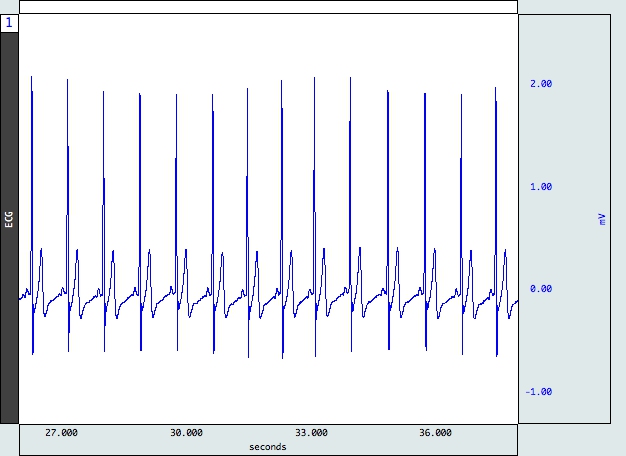The height and width of the screenshot is (456, 626).
Task: Click the 0.00 mV scale value
Action: click(x=541, y=289)
